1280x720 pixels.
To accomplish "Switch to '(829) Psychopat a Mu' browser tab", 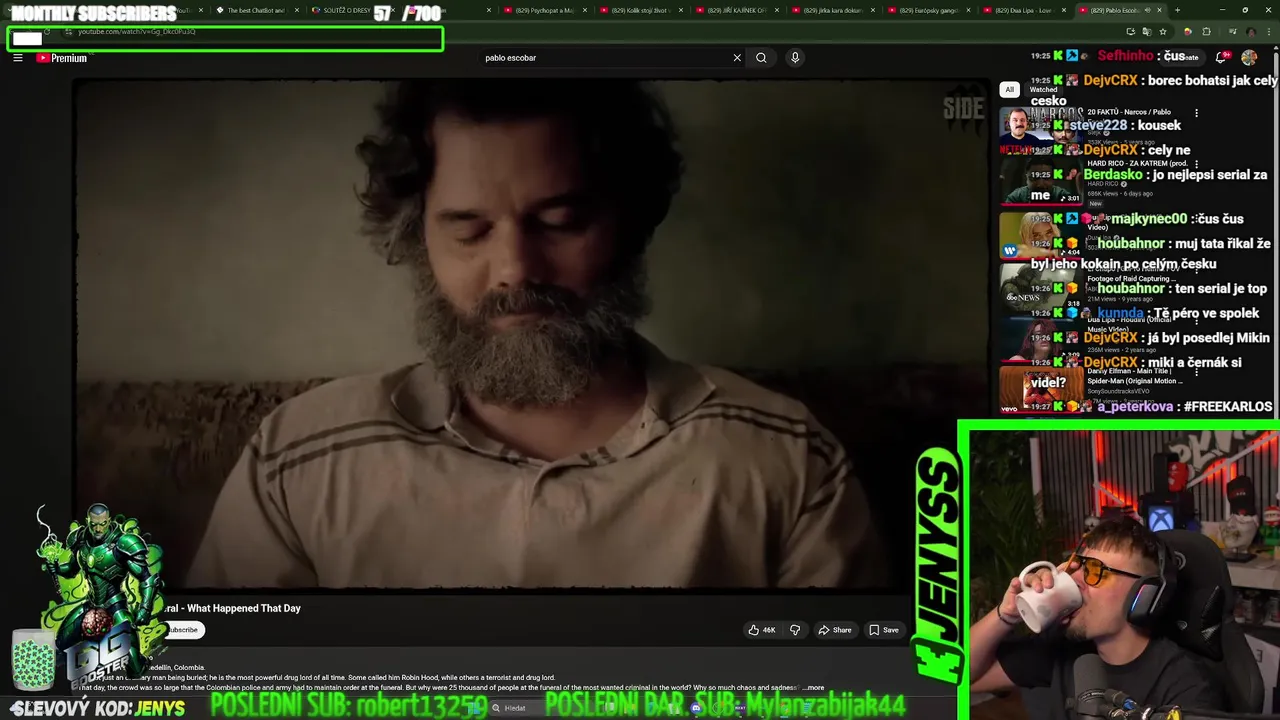I will point(544,10).
